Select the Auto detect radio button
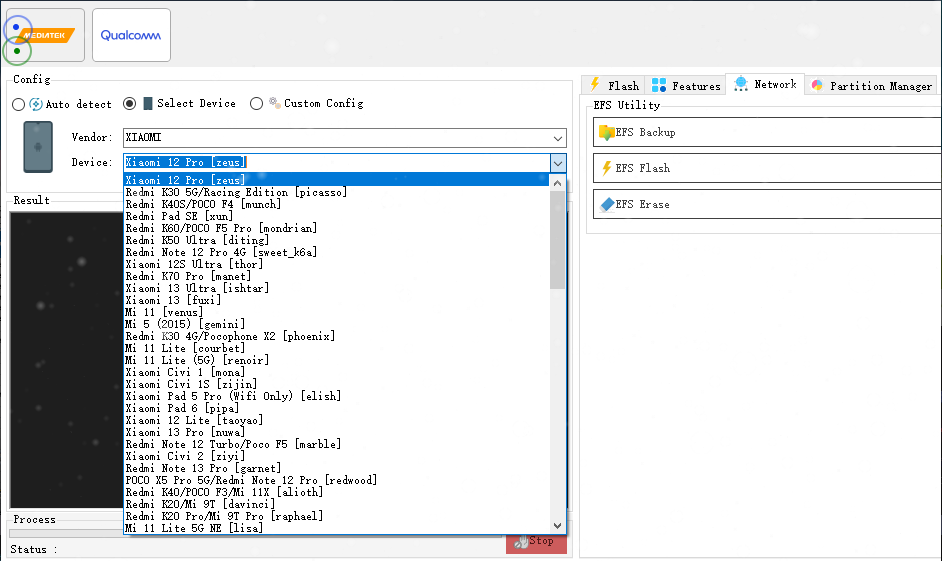 pos(19,104)
